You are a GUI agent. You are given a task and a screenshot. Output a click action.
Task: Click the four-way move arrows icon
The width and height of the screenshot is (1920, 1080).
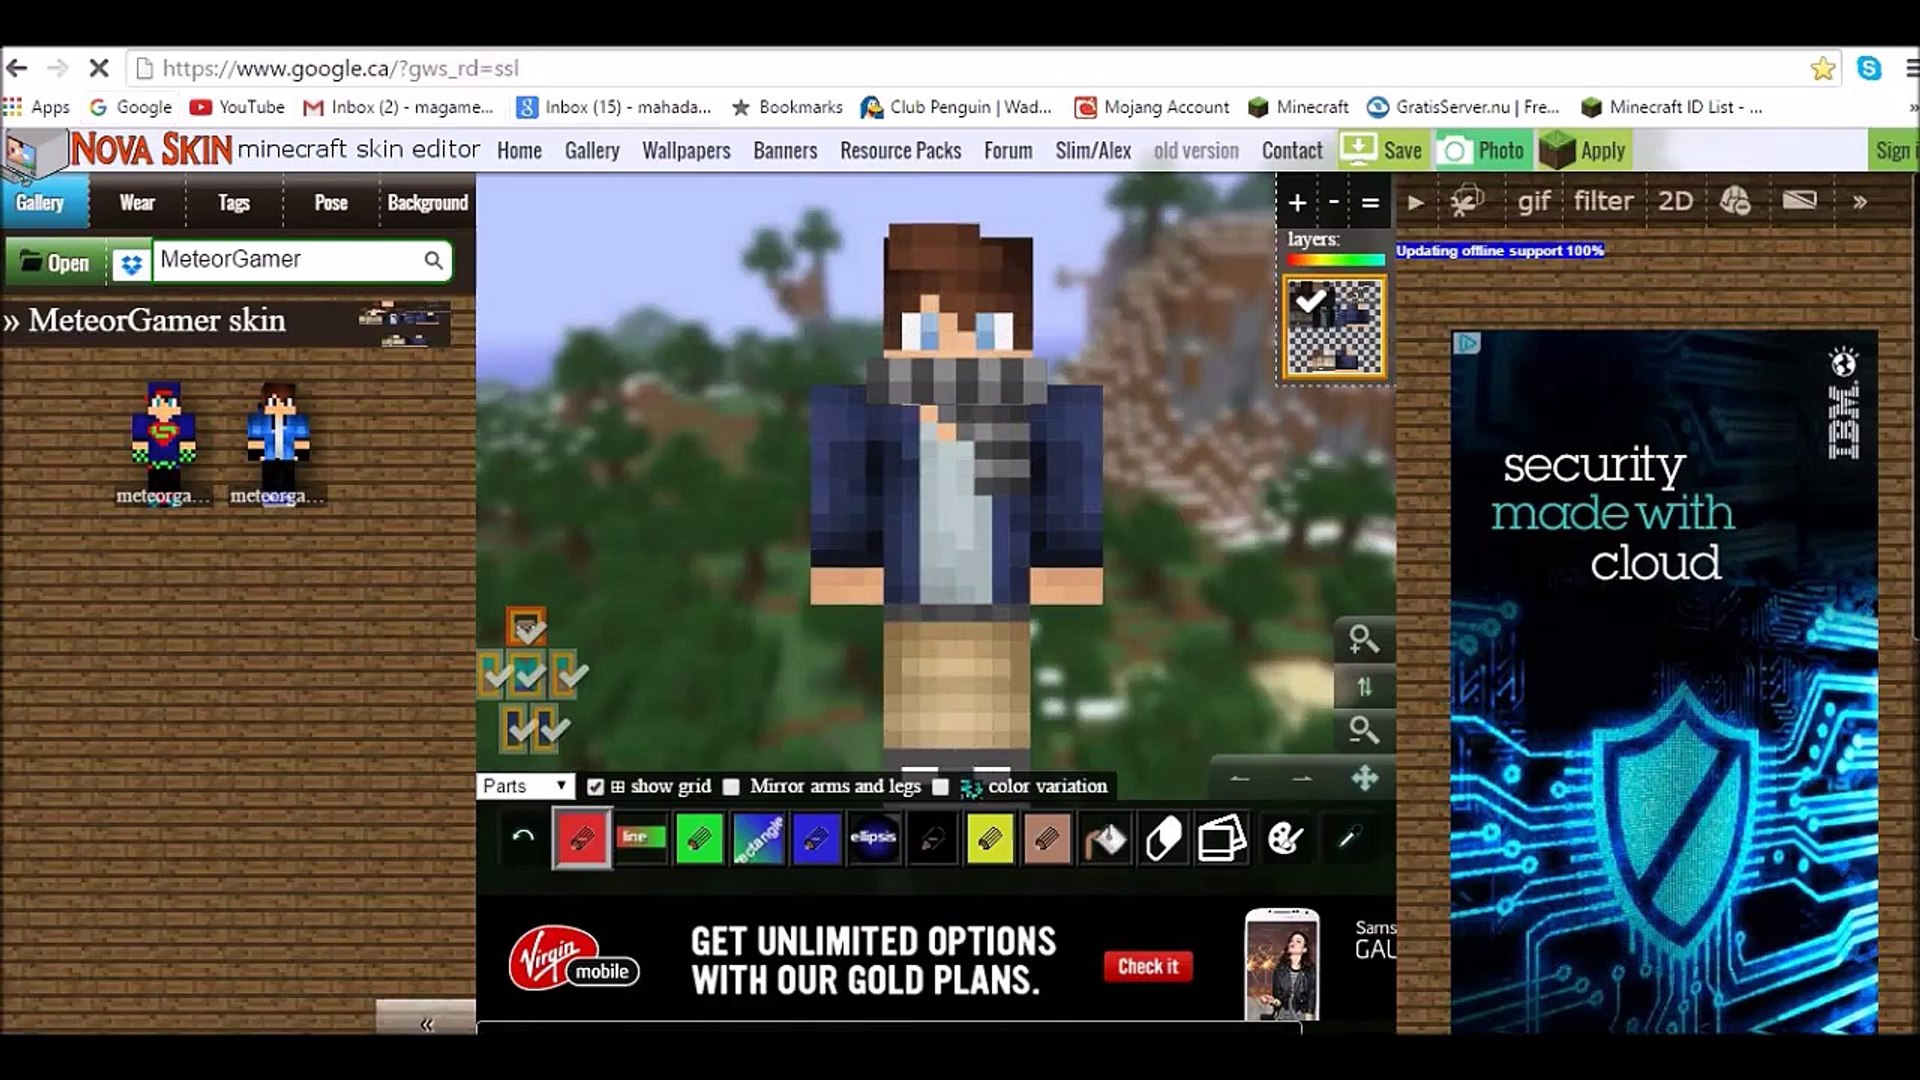1365,778
